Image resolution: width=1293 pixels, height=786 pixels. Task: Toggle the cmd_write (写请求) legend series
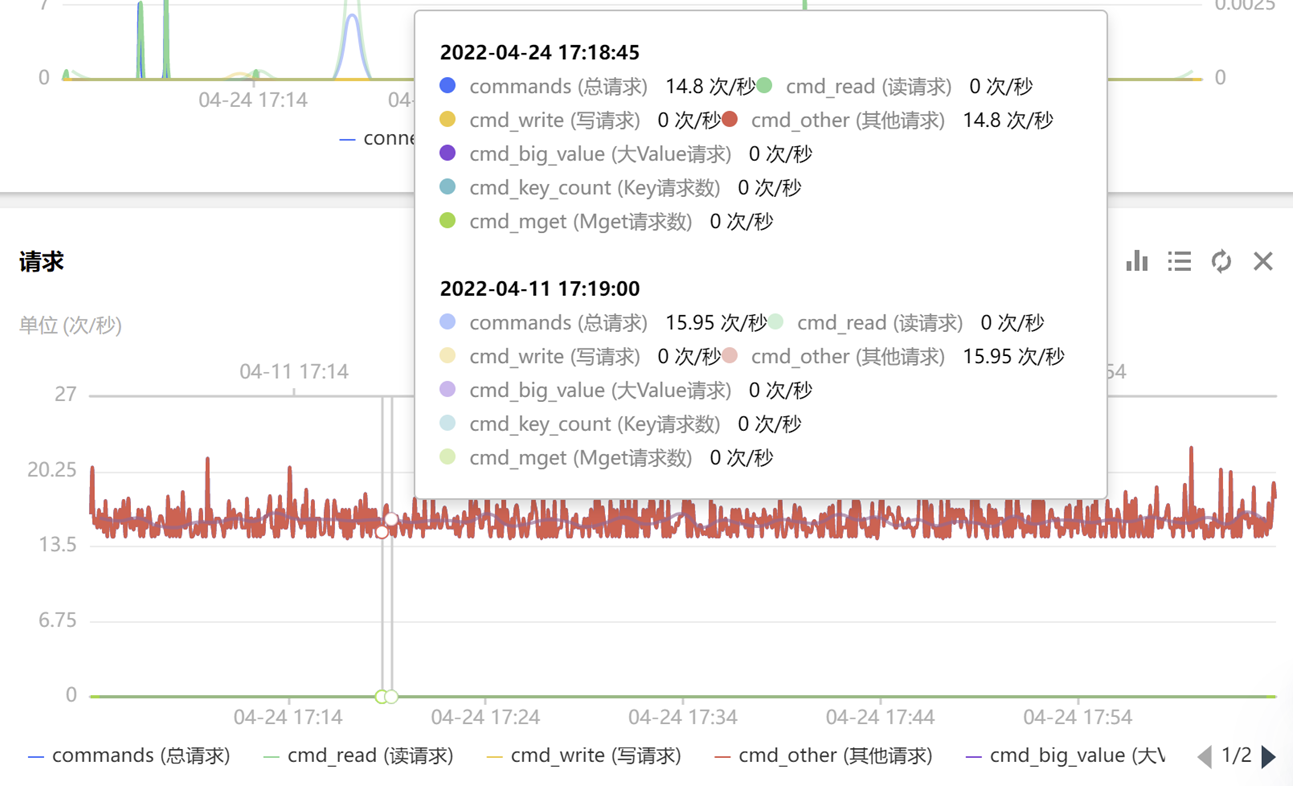pyautogui.click(x=584, y=756)
